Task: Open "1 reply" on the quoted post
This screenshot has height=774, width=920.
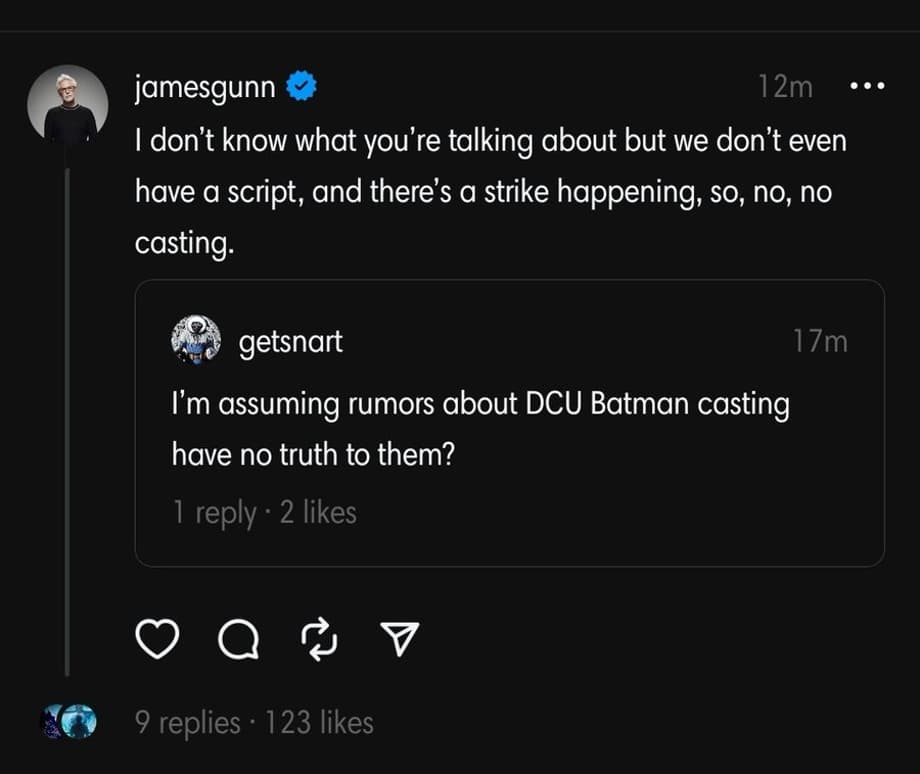Action: [214, 512]
